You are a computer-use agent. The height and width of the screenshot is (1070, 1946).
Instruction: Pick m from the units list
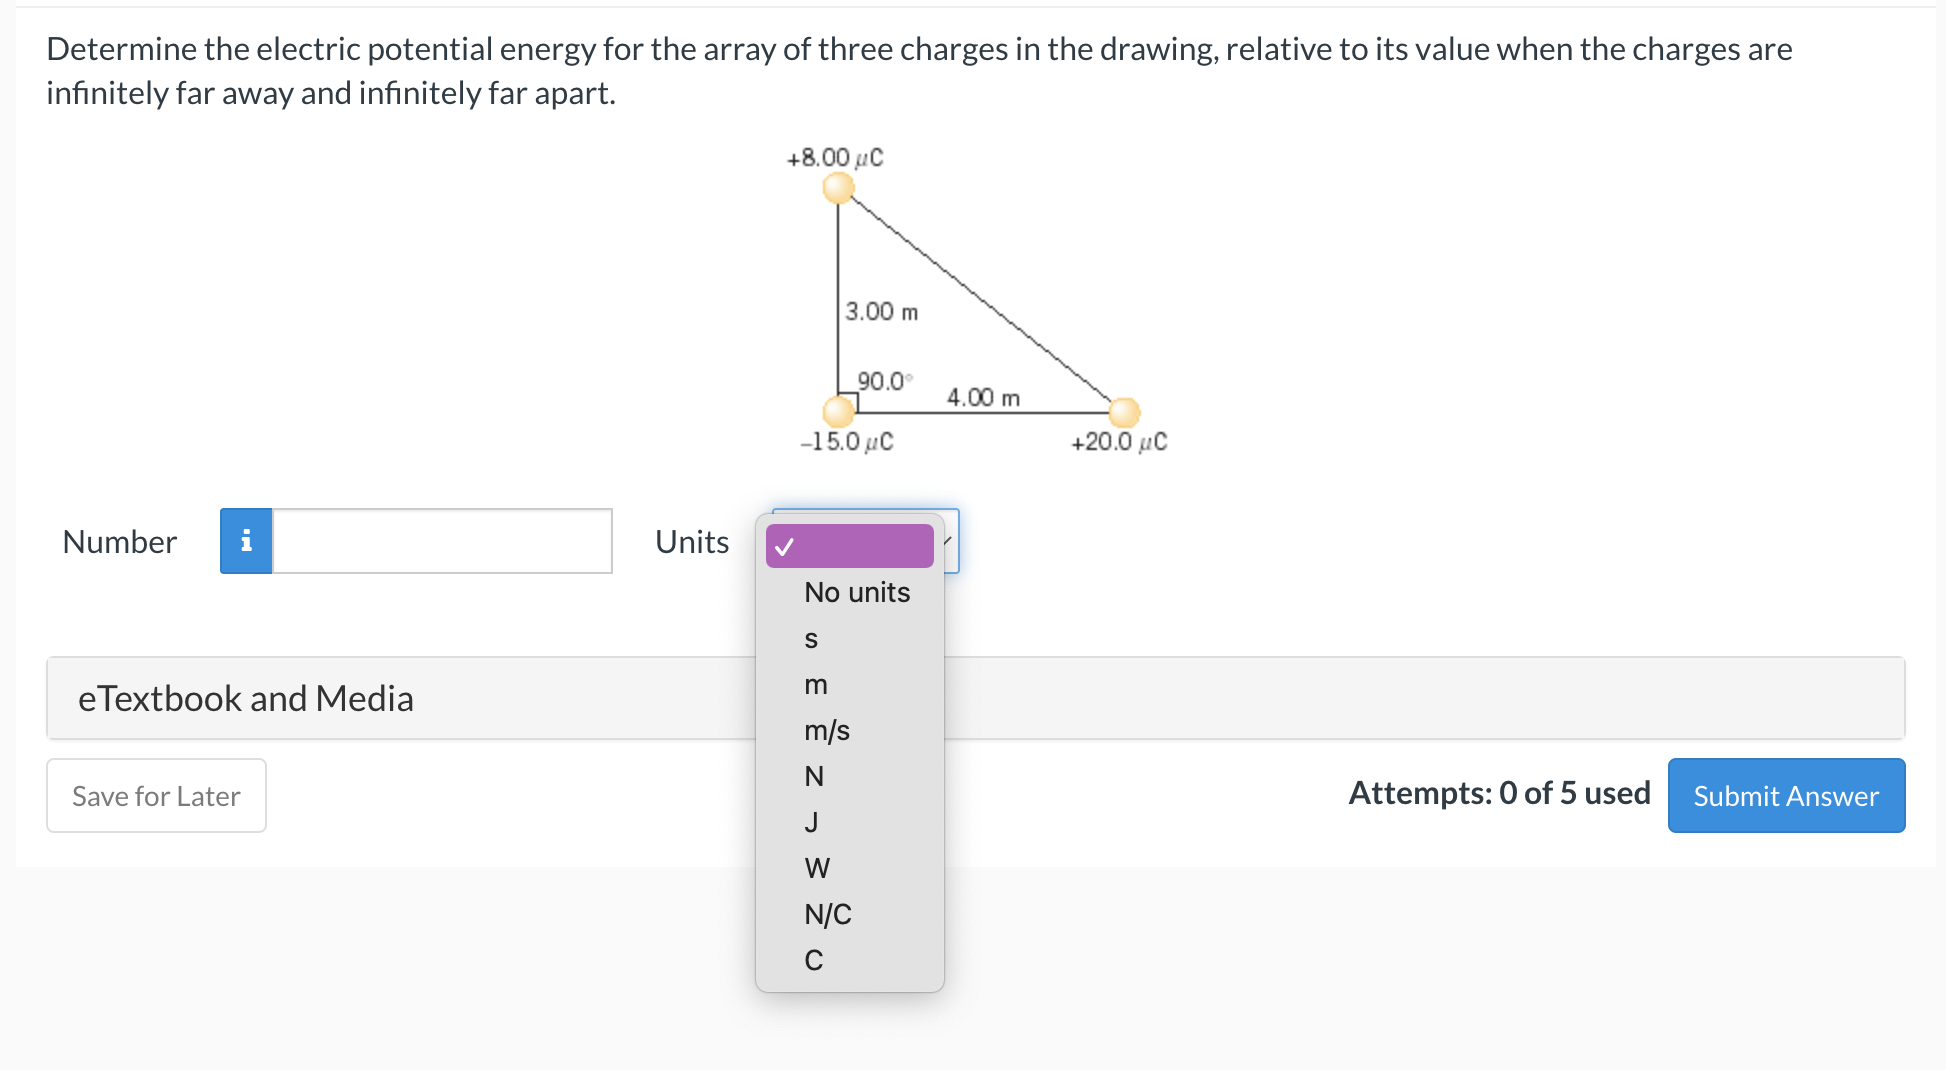(815, 684)
